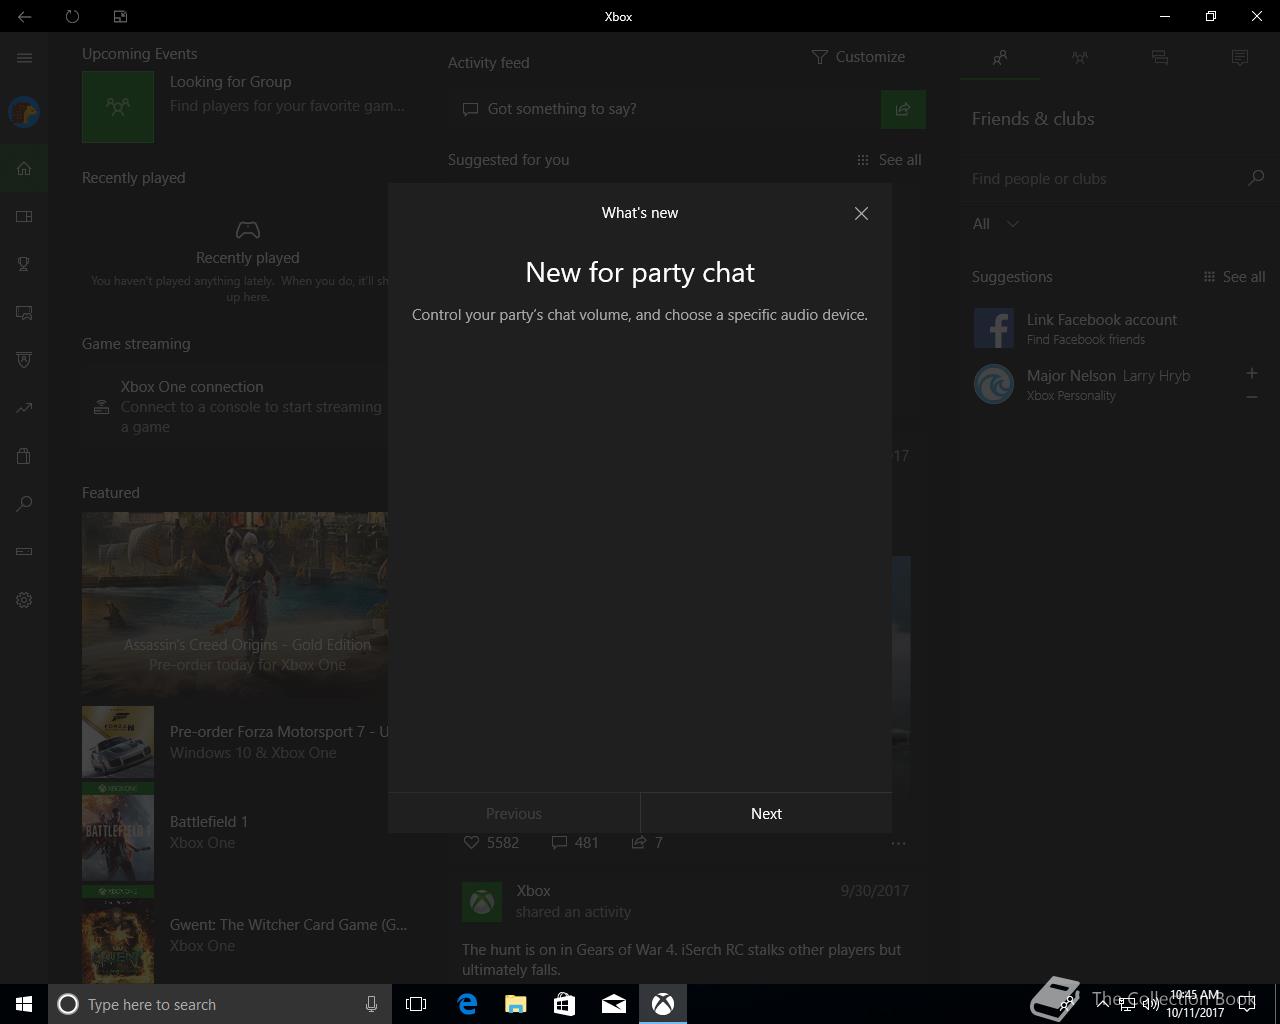Close the What's new dialog

[x=861, y=213]
